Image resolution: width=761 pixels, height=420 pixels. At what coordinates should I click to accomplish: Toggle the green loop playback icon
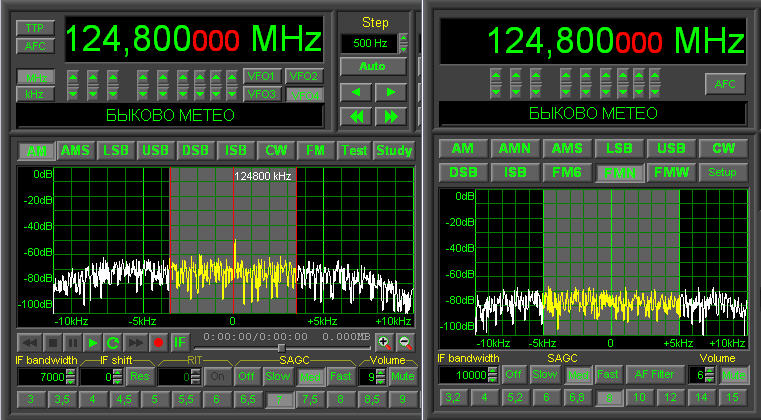click(x=113, y=343)
